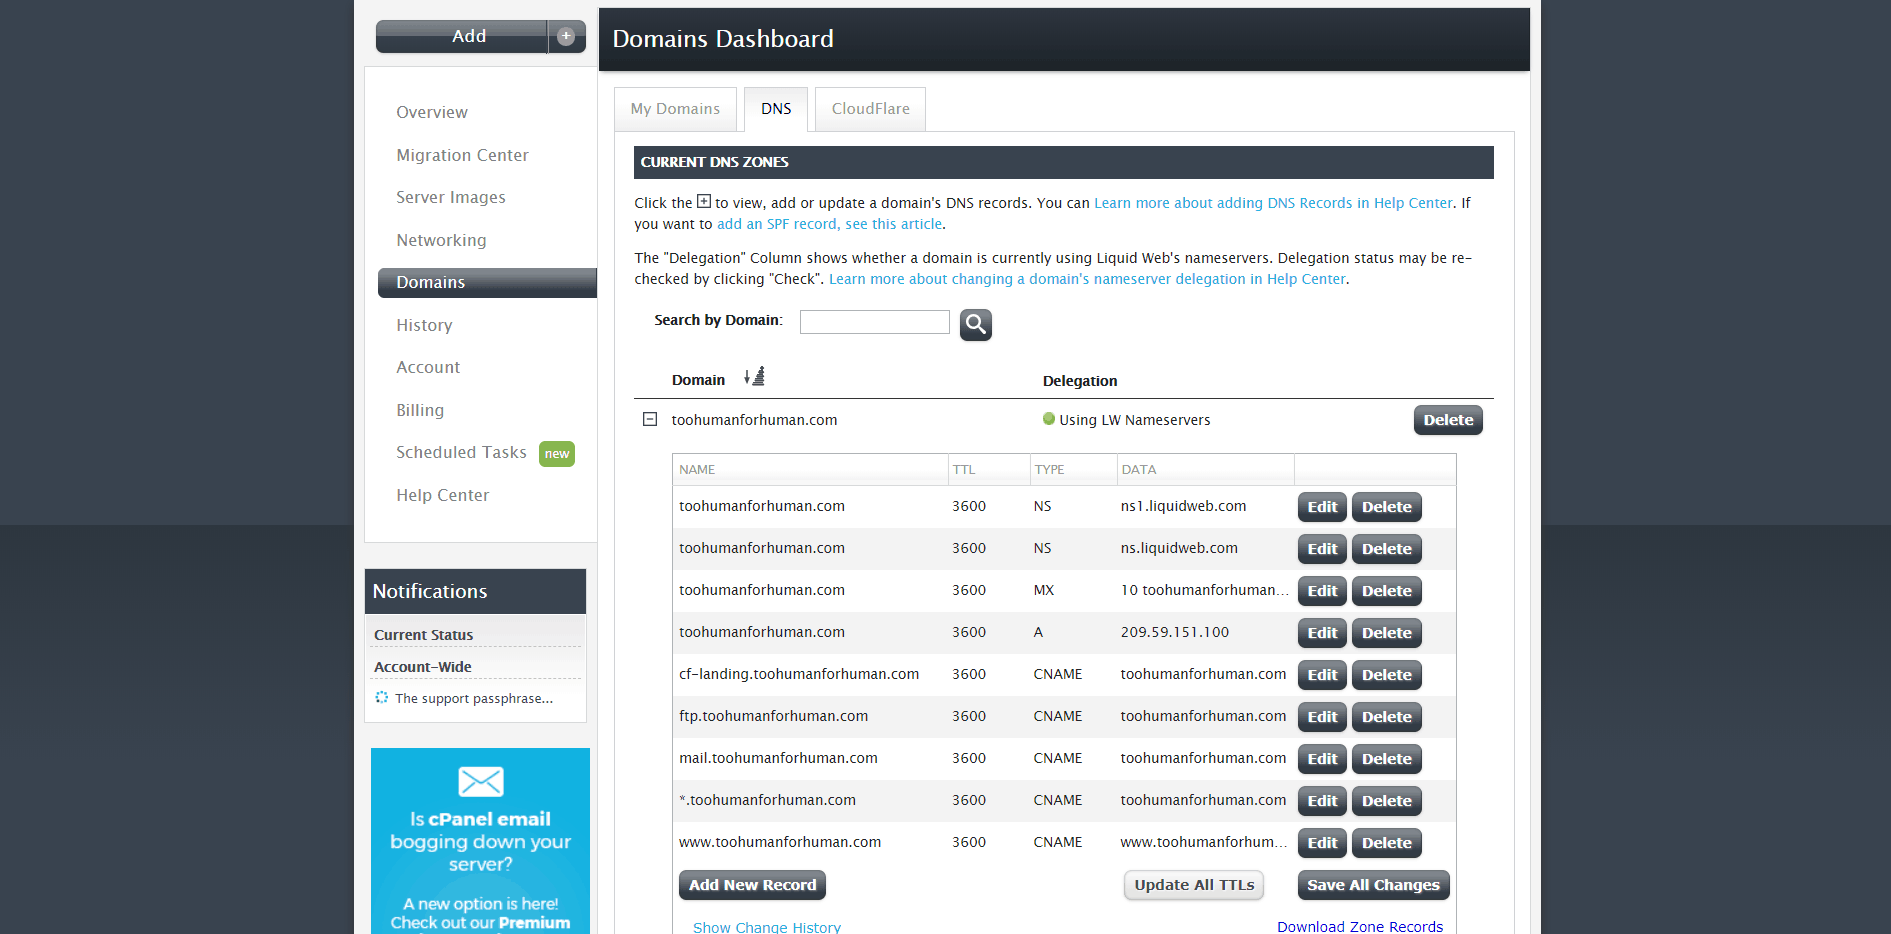Click the Delegation column header

click(1080, 381)
